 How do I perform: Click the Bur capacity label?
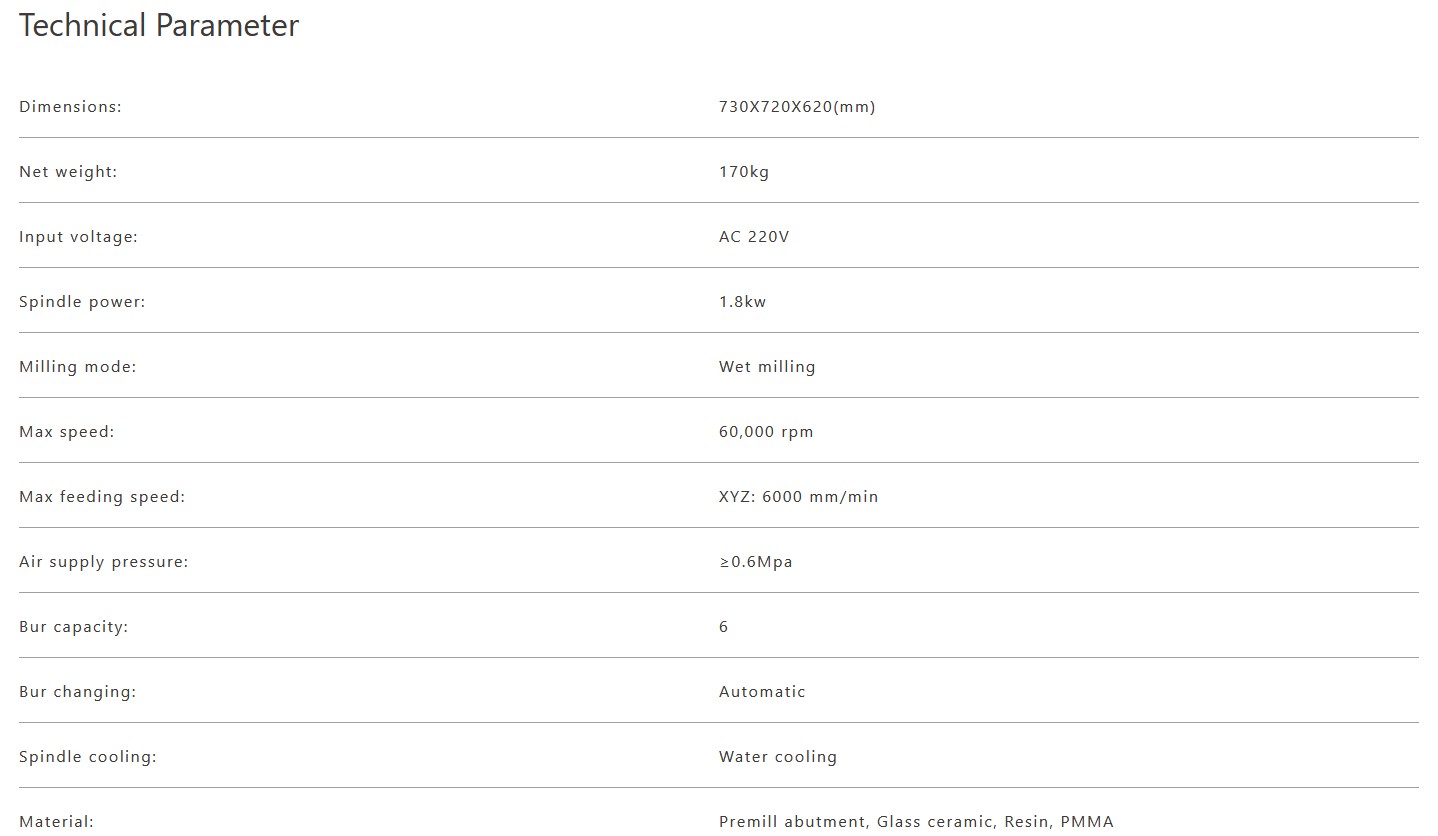(73, 627)
